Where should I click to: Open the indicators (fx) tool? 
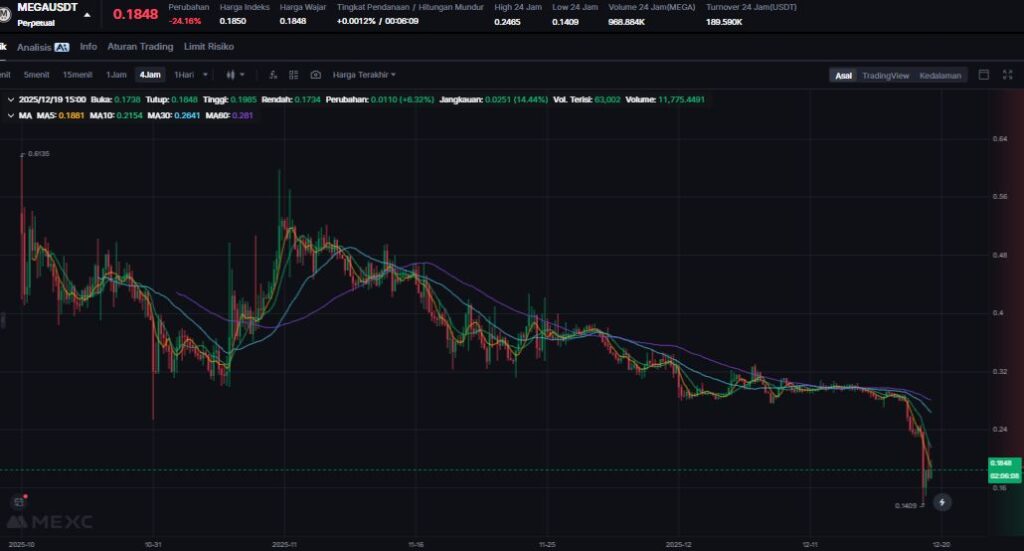(x=274, y=75)
